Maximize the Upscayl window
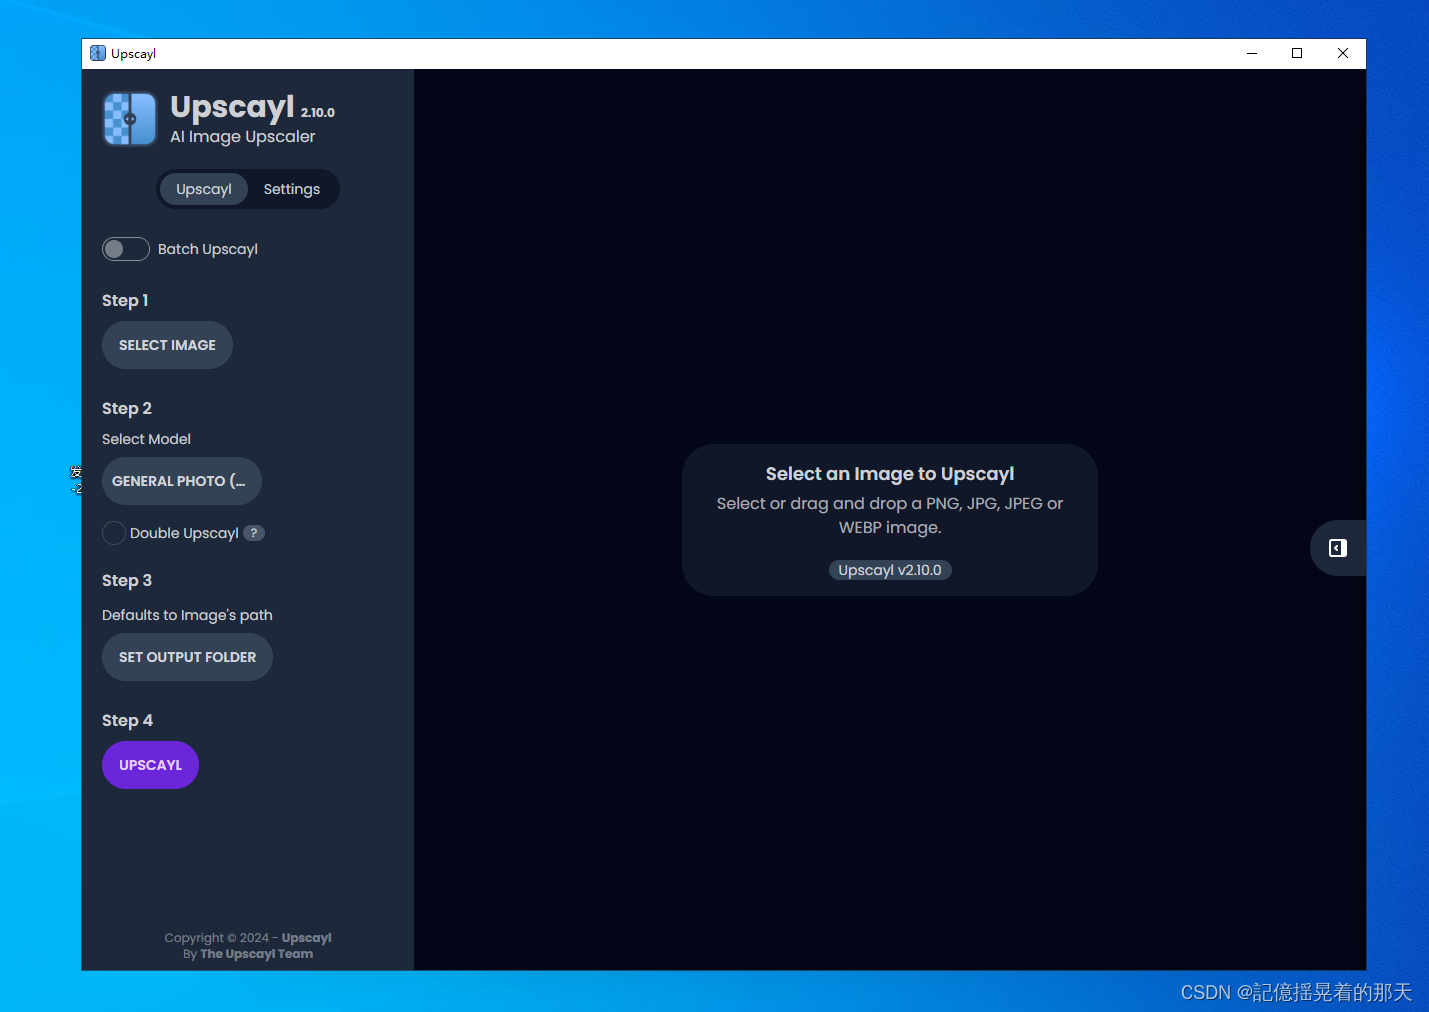The height and width of the screenshot is (1012, 1429). tap(1297, 53)
